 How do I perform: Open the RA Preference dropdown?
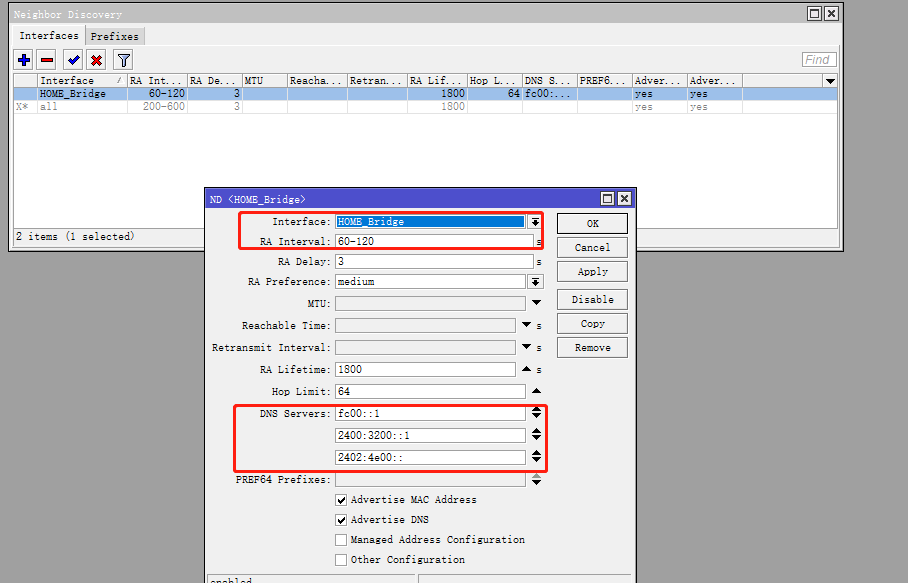pyautogui.click(x=535, y=282)
